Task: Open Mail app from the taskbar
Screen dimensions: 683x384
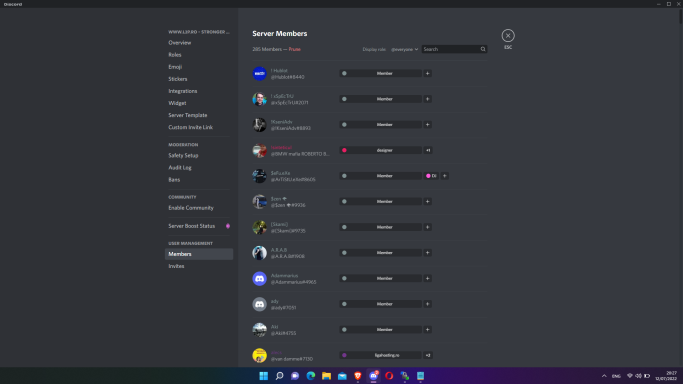Action: (x=342, y=376)
